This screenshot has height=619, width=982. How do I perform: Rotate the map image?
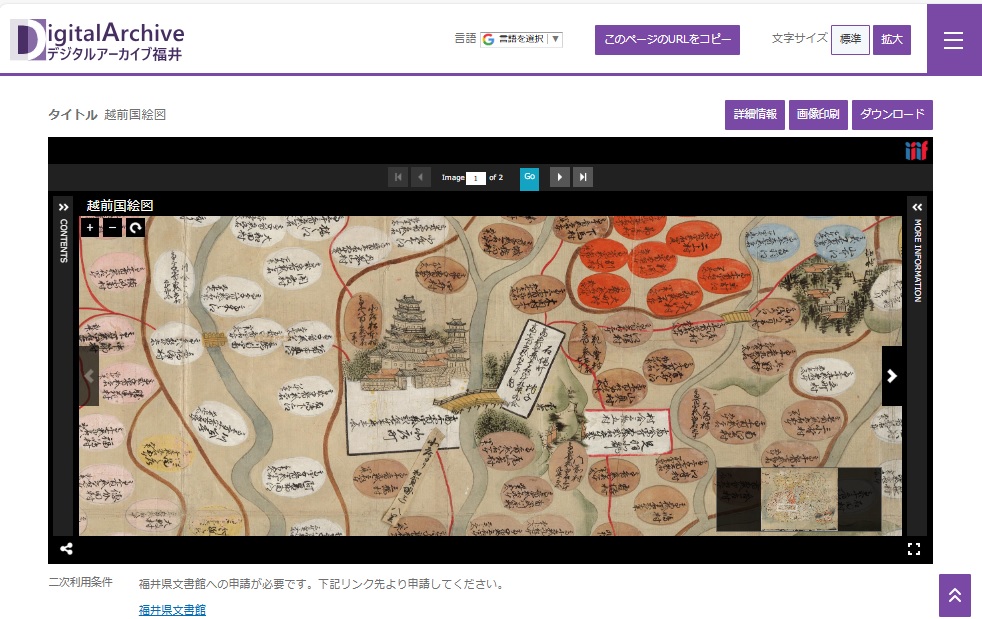[135, 227]
